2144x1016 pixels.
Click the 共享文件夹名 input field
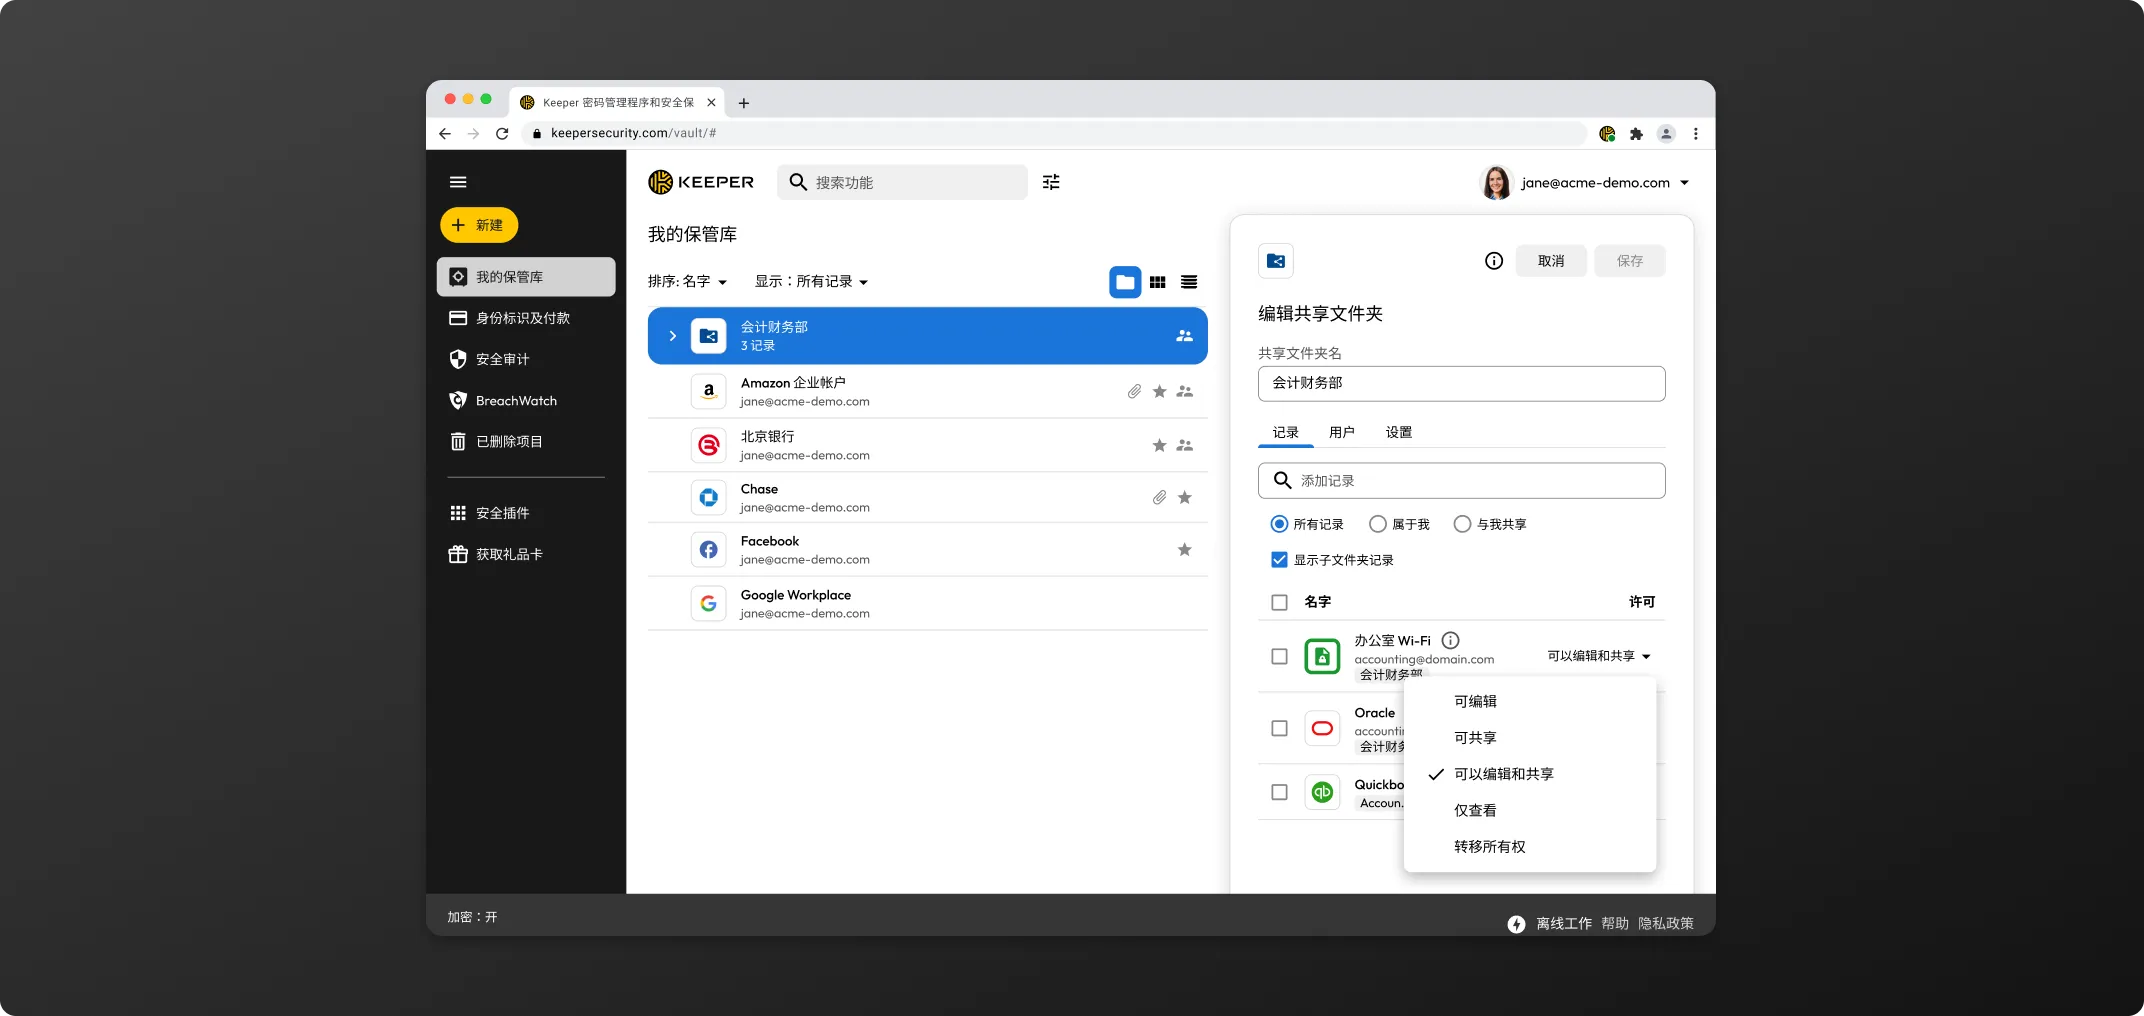(1462, 384)
